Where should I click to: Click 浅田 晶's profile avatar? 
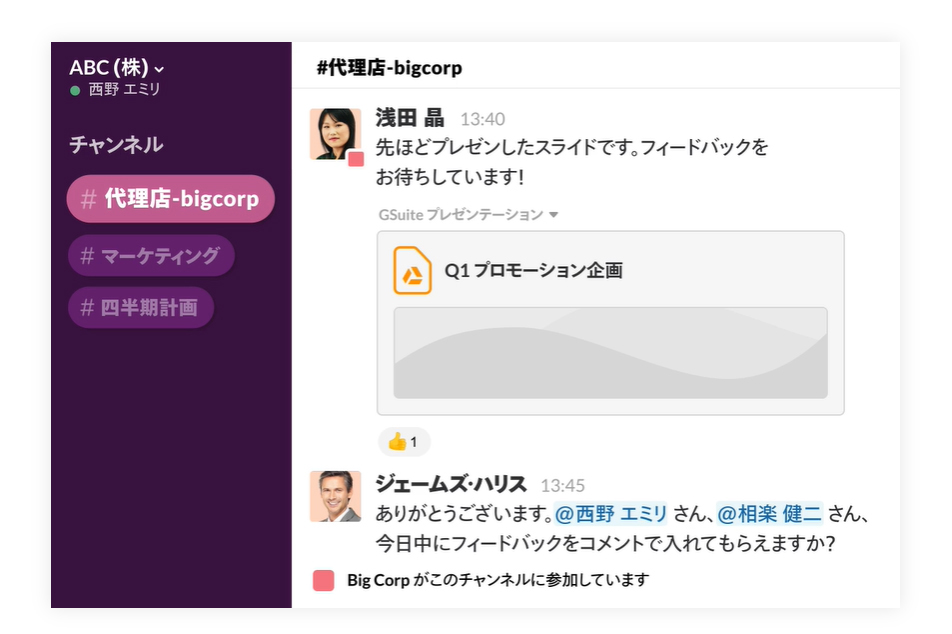tap(335, 134)
